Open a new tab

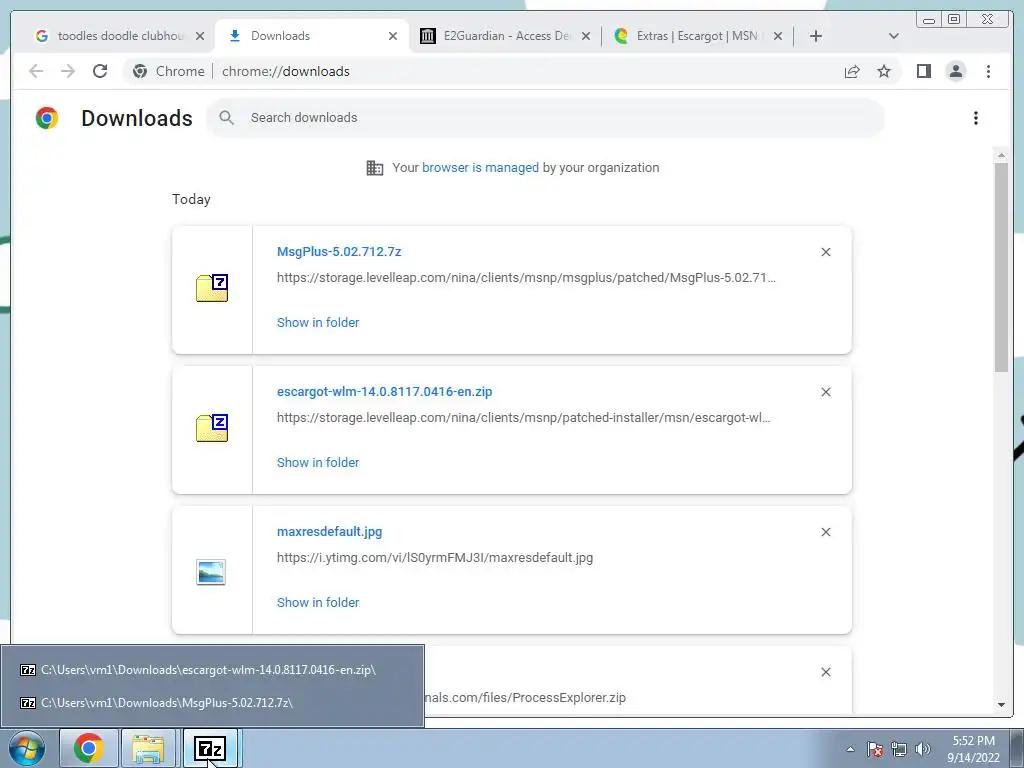tap(816, 36)
